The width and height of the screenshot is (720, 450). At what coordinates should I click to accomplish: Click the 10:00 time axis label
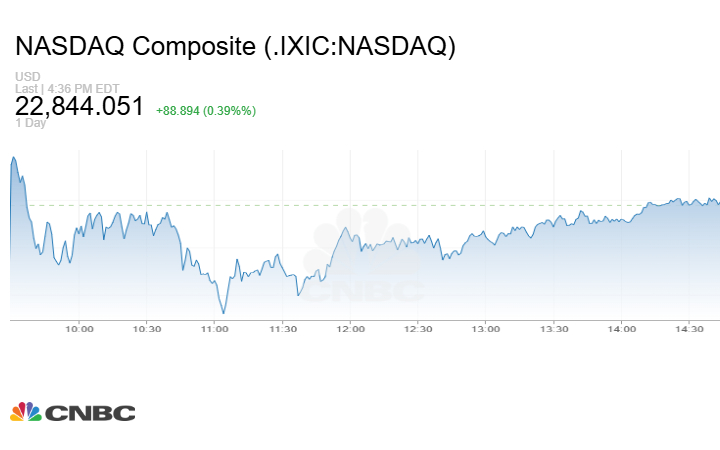pos(79,329)
